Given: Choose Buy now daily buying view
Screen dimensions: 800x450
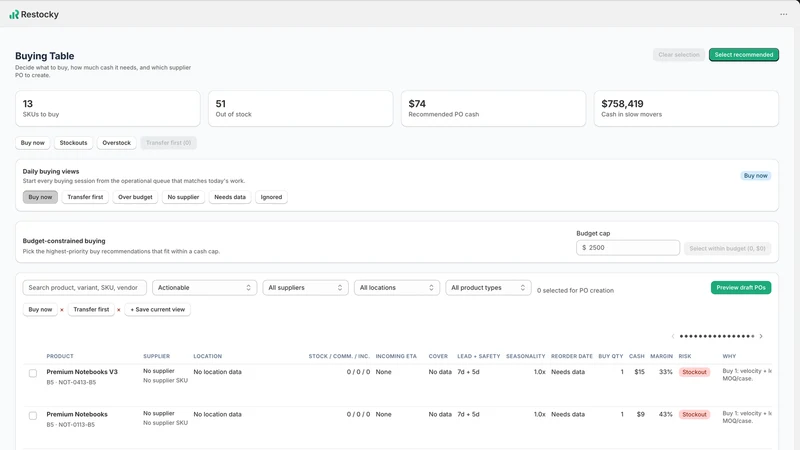Looking at the screenshot, I should (40, 197).
